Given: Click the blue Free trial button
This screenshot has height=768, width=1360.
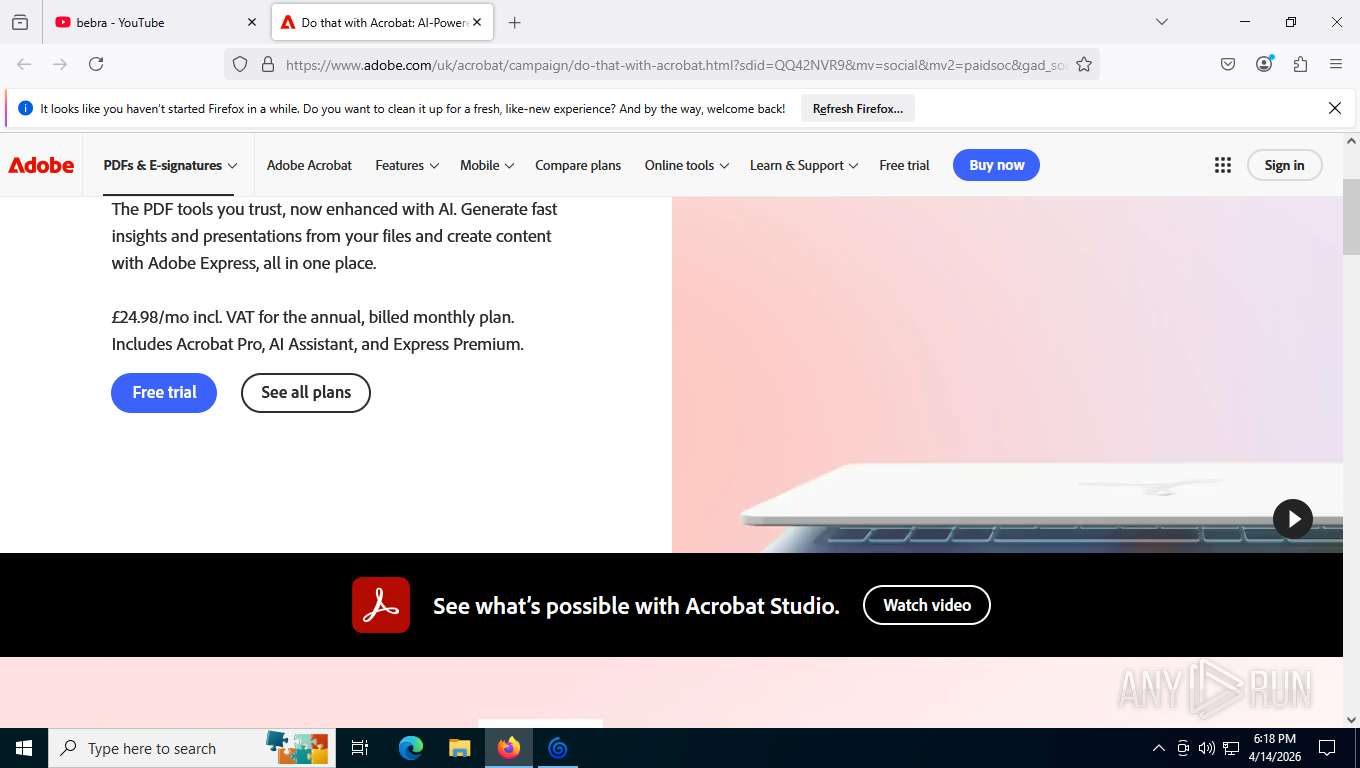Looking at the screenshot, I should [164, 392].
